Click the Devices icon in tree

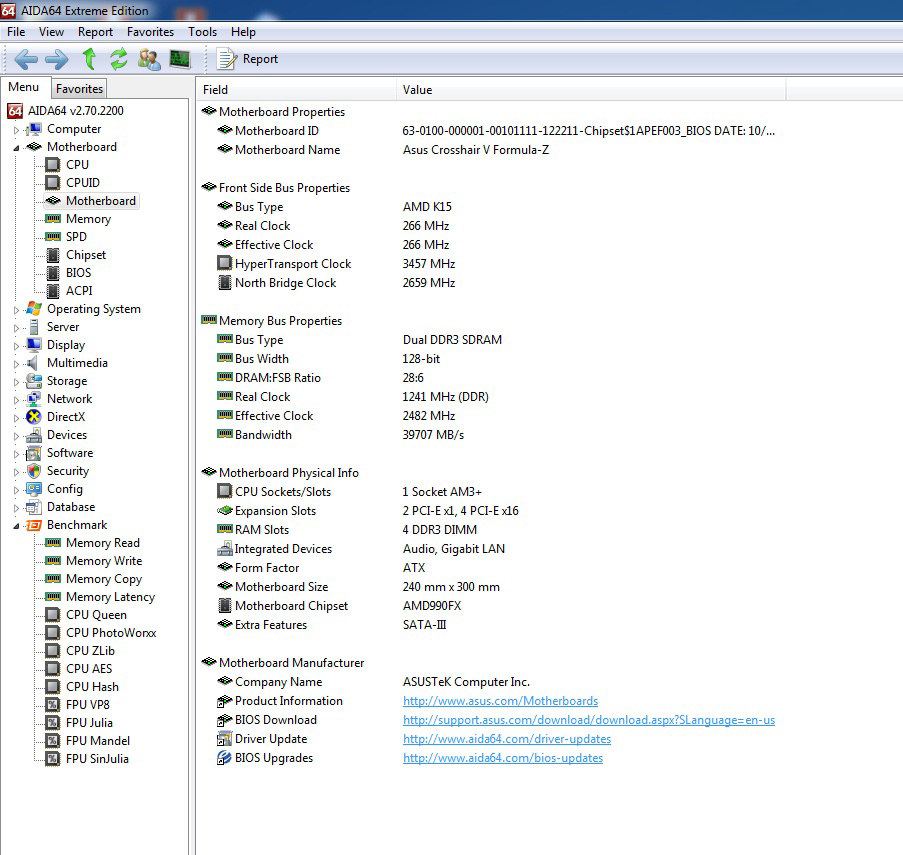34,435
